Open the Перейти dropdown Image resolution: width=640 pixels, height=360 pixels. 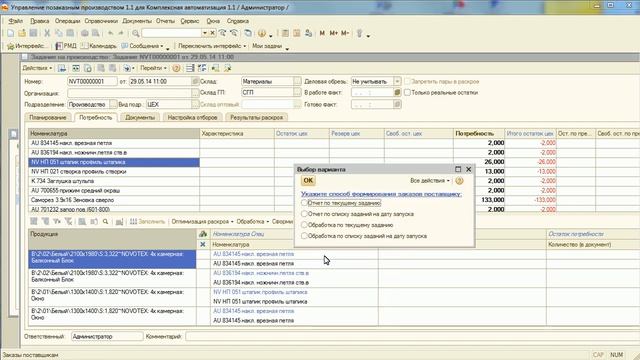[x=153, y=68]
